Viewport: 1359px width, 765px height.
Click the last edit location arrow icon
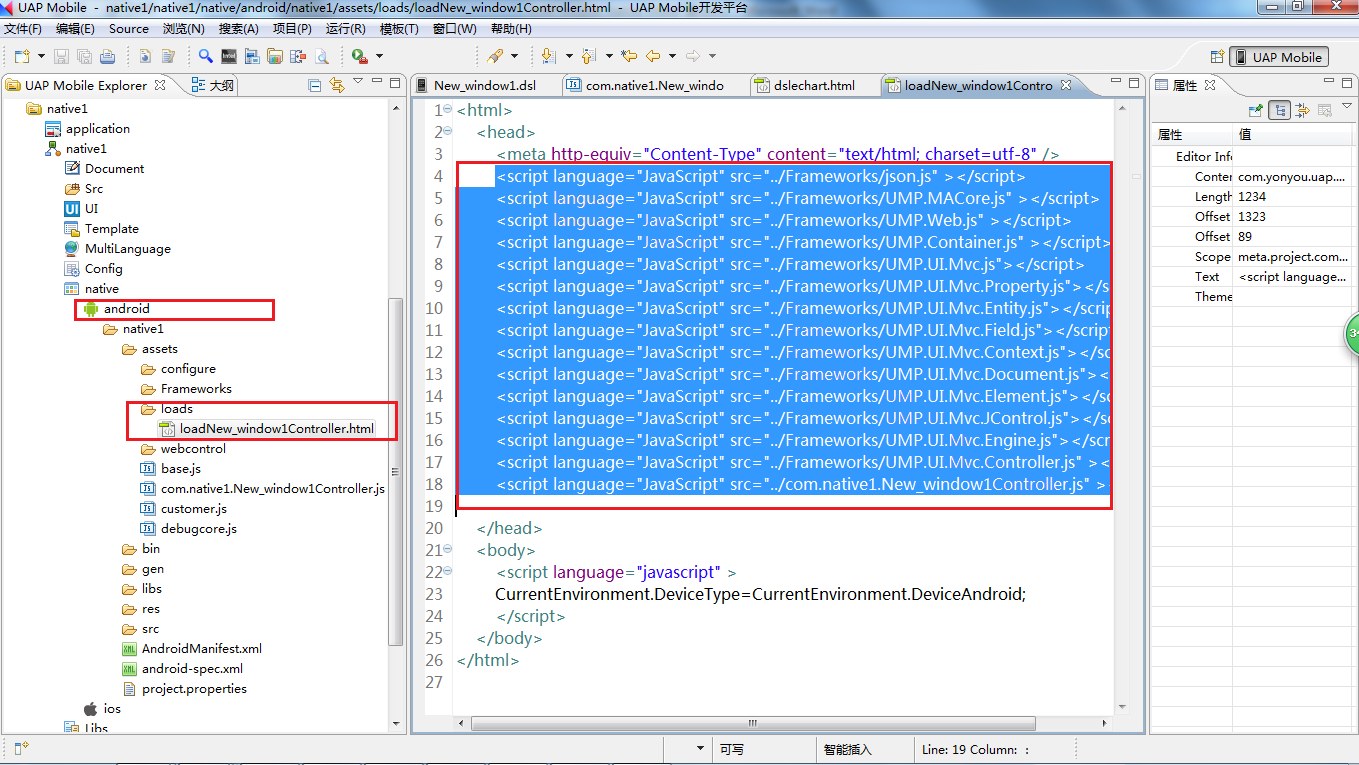point(628,56)
